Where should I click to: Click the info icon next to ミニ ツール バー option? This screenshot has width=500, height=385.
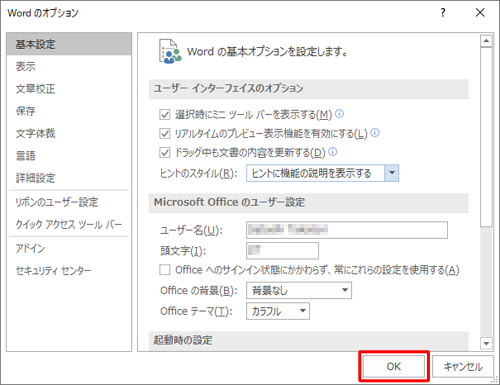(339, 114)
